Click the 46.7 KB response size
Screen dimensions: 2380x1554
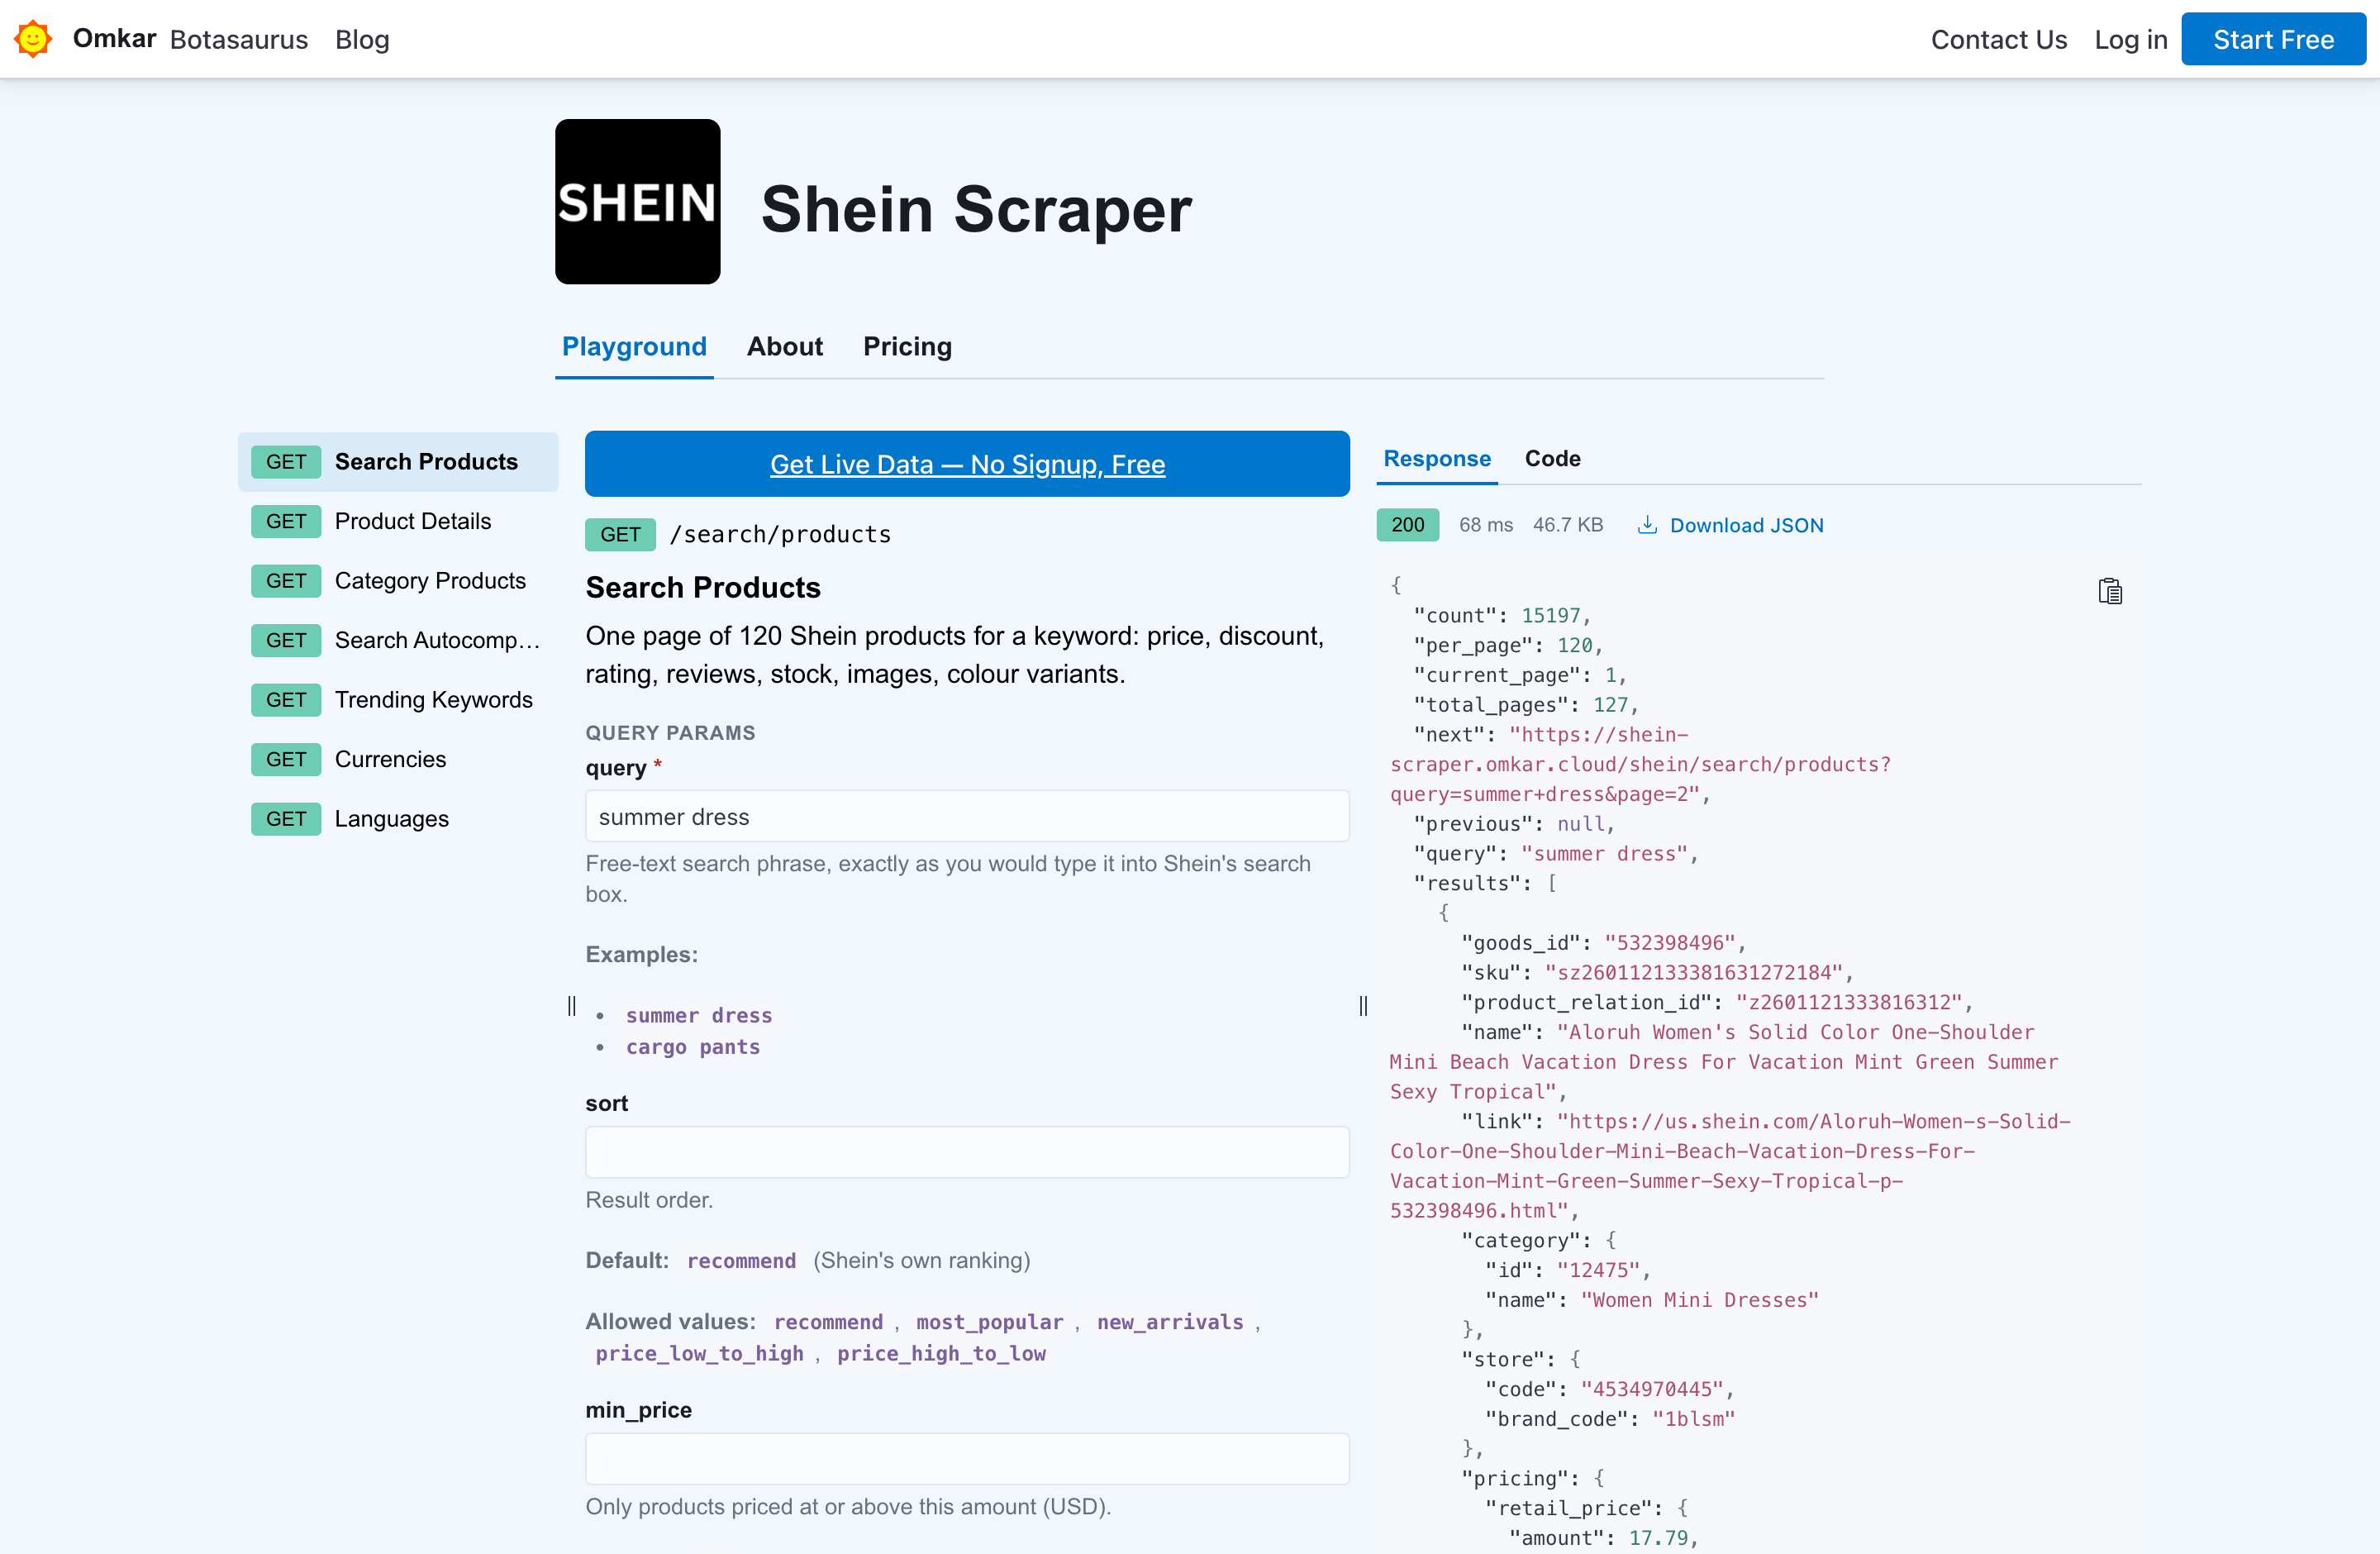[1568, 525]
